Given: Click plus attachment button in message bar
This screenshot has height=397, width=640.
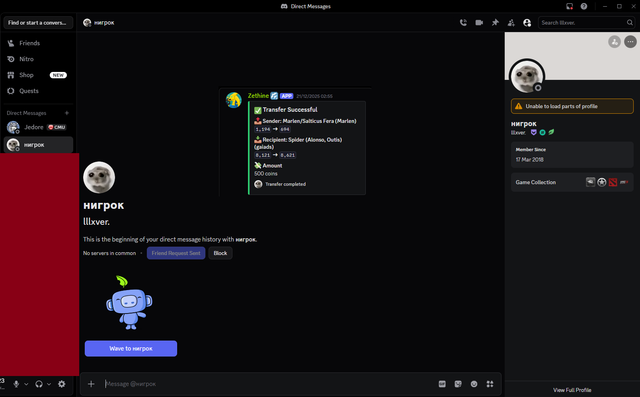Looking at the screenshot, I should (91, 384).
